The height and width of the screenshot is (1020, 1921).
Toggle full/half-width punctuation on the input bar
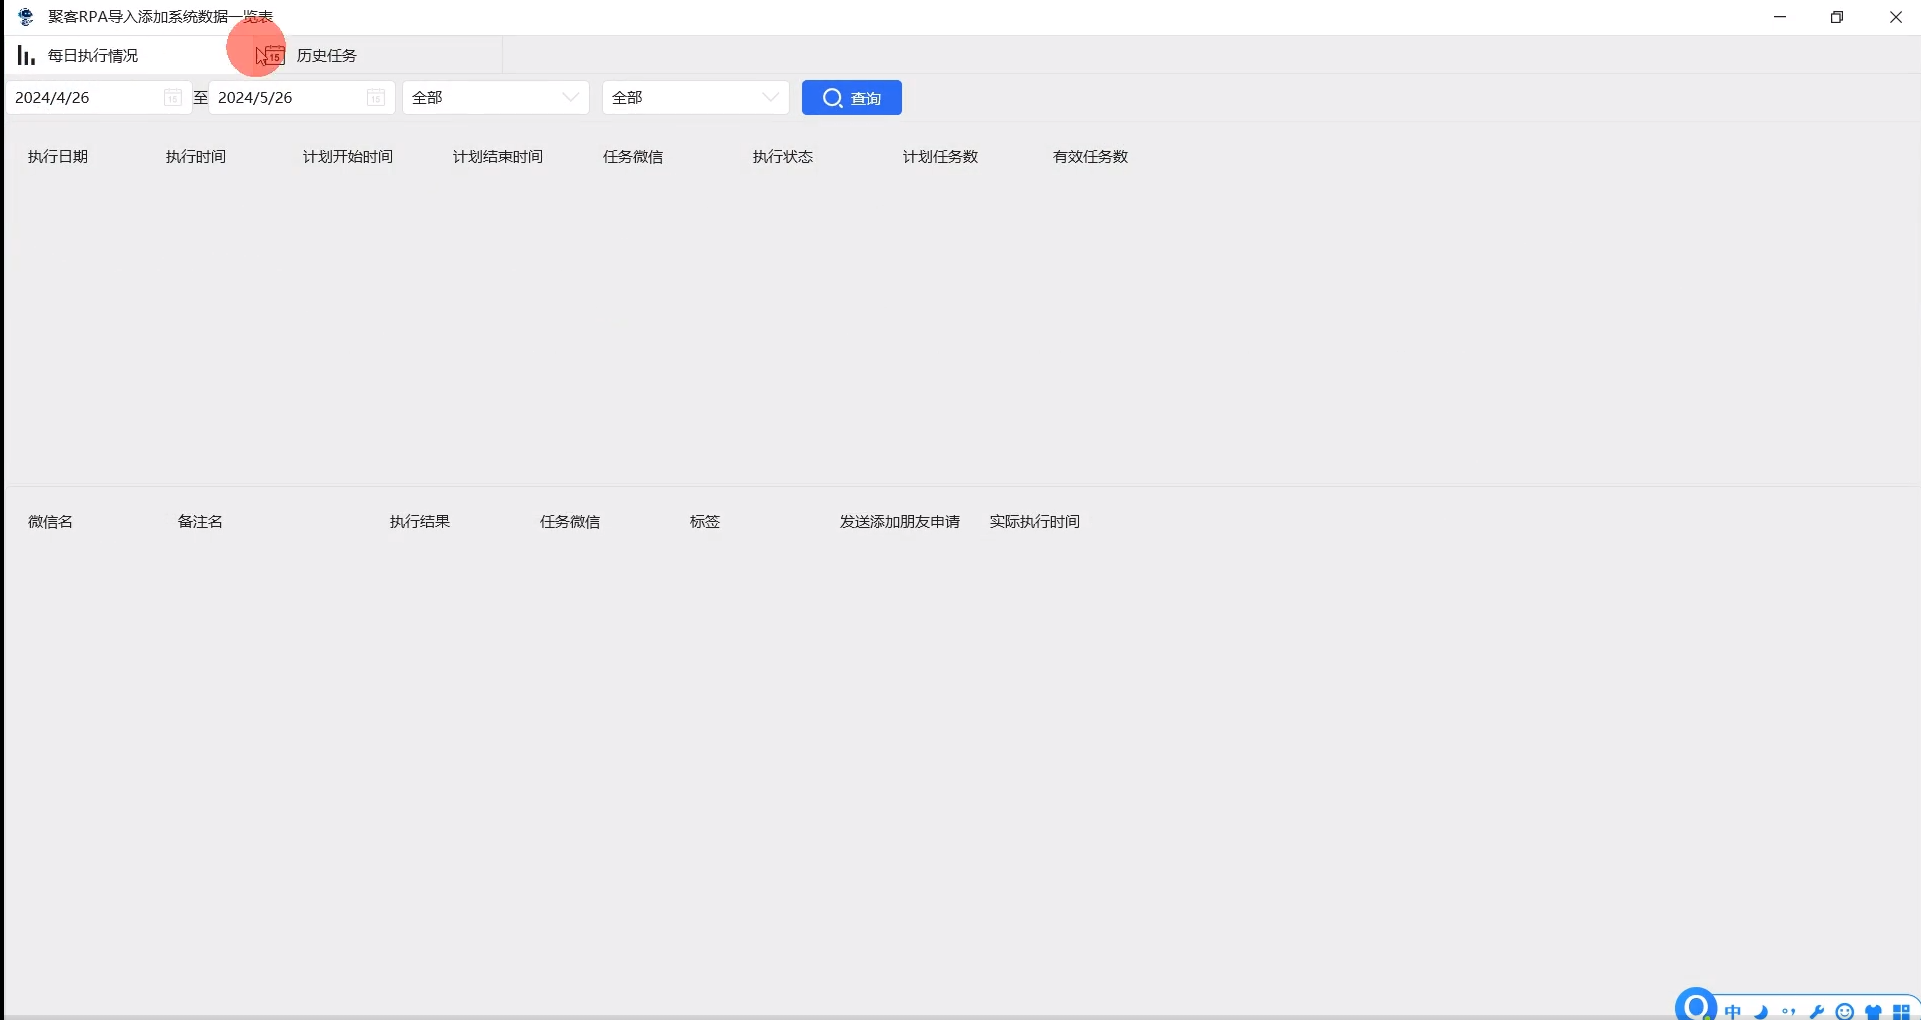click(1789, 1011)
